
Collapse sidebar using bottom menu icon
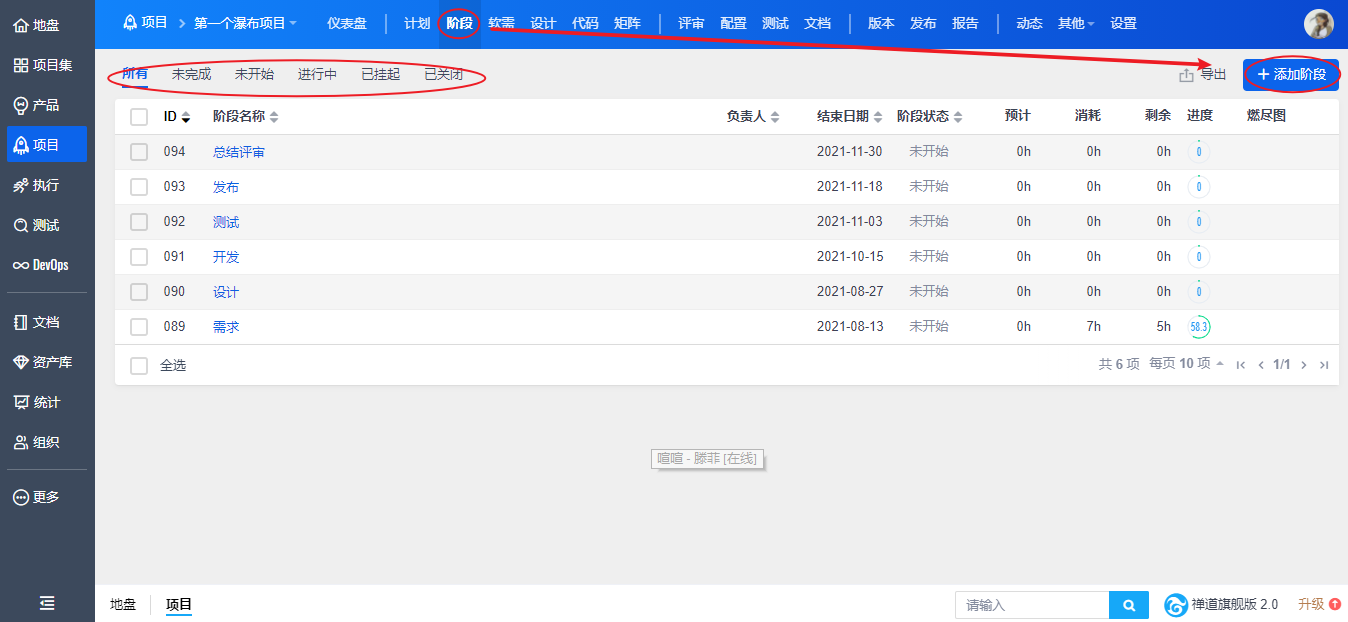47,602
